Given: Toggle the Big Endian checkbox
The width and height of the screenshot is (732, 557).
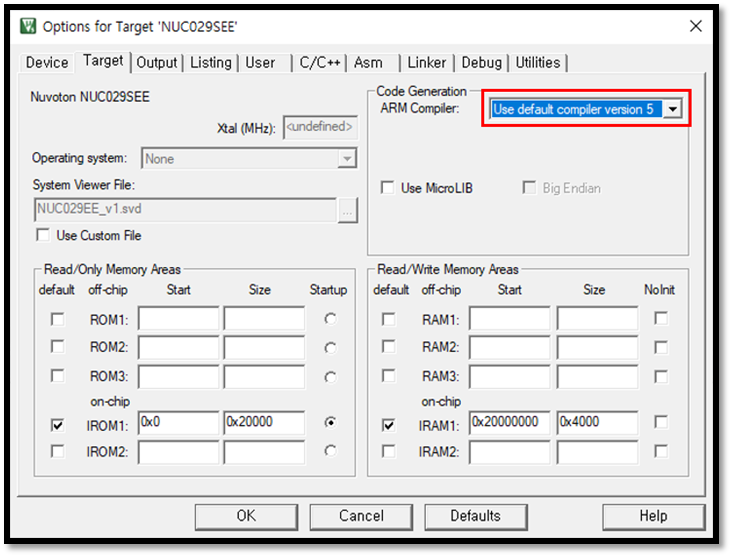Looking at the screenshot, I should point(529,188).
